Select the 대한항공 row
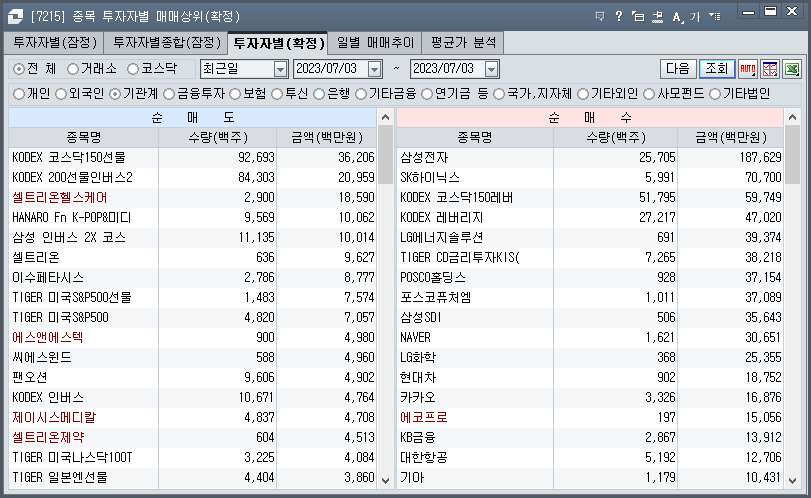The width and height of the screenshot is (811, 498). pos(590,458)
